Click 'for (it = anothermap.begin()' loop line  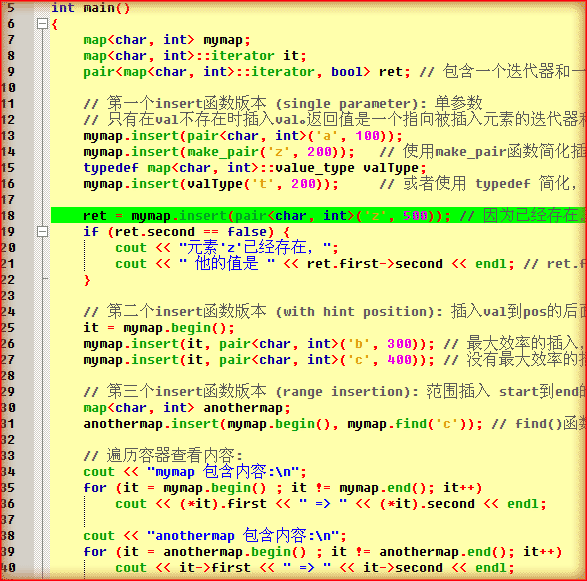[x=322, y=552]
